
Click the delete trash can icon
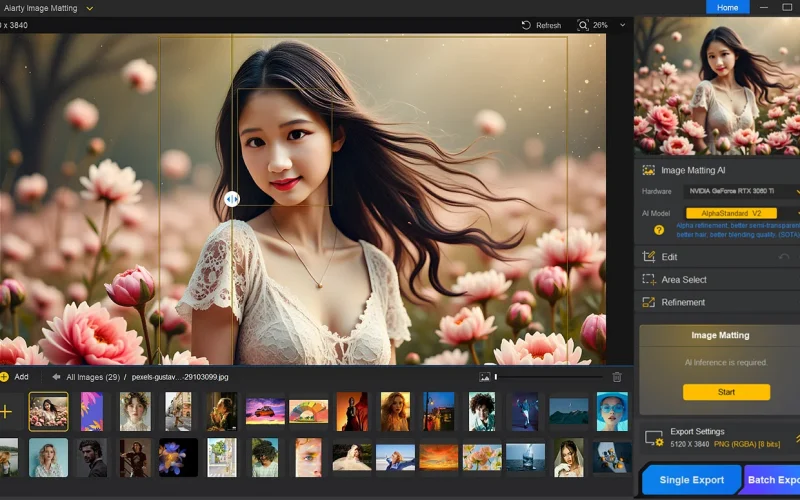point(617,377)
